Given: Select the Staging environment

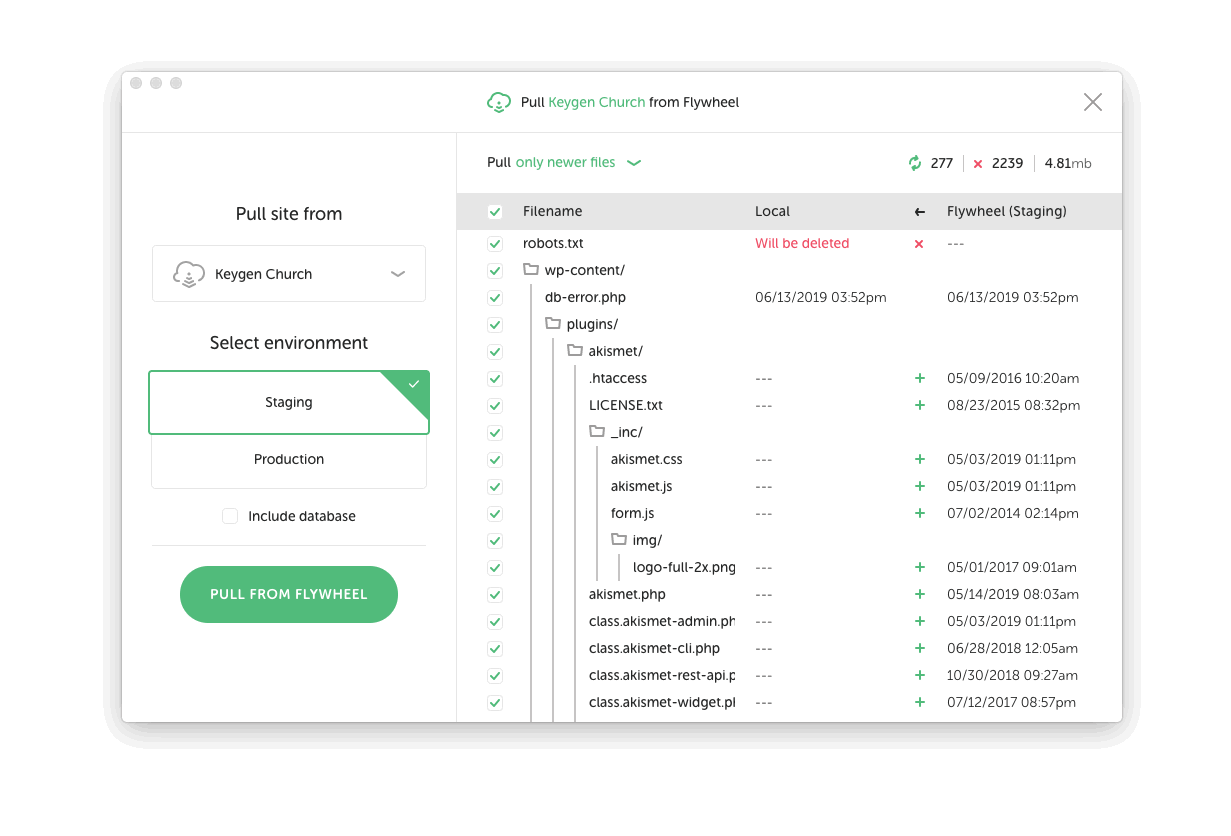Looking at the screenshot, I should 289,403.
